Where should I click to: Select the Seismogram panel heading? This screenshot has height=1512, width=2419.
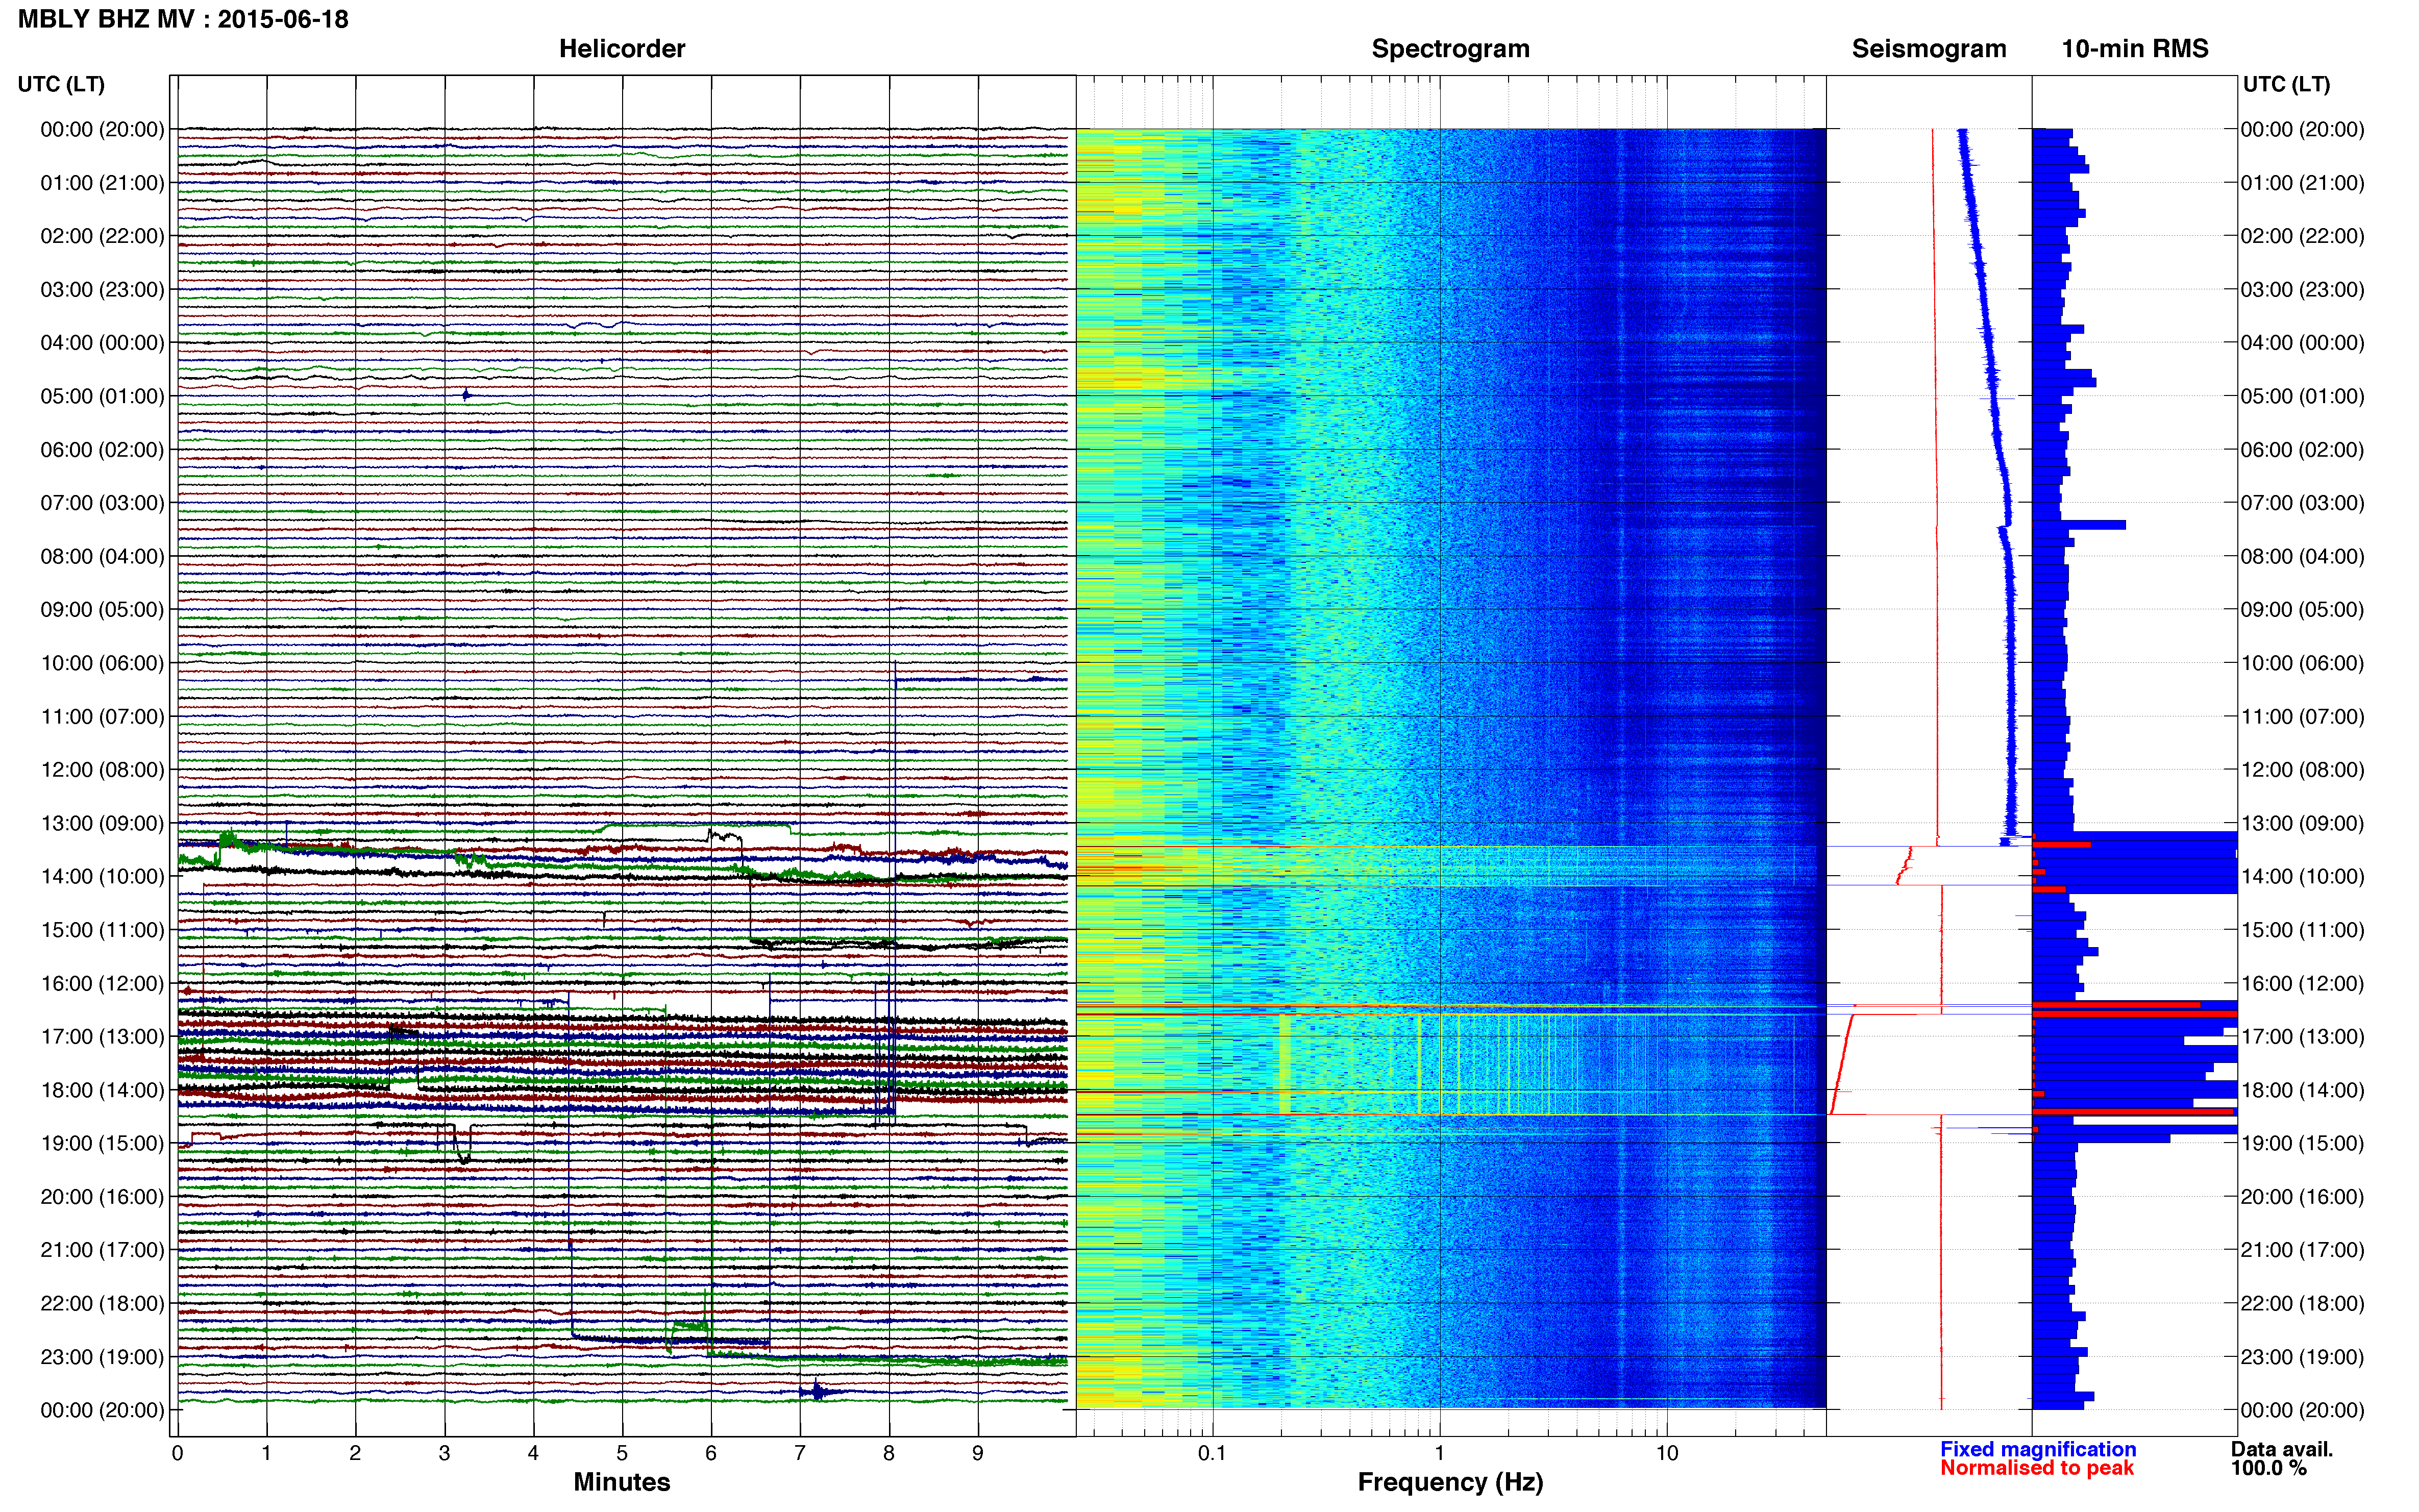pos(1929,49)
